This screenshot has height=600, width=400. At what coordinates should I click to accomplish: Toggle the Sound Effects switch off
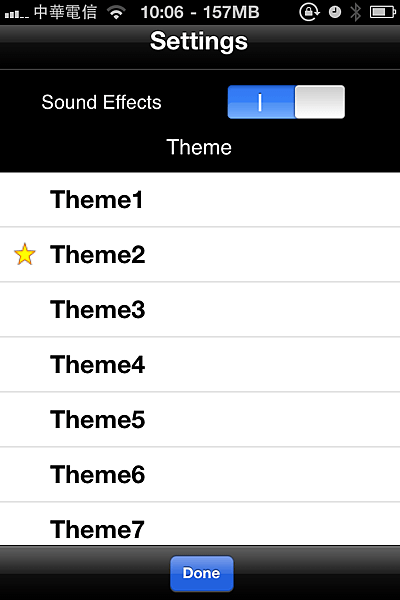coord(286,102)
